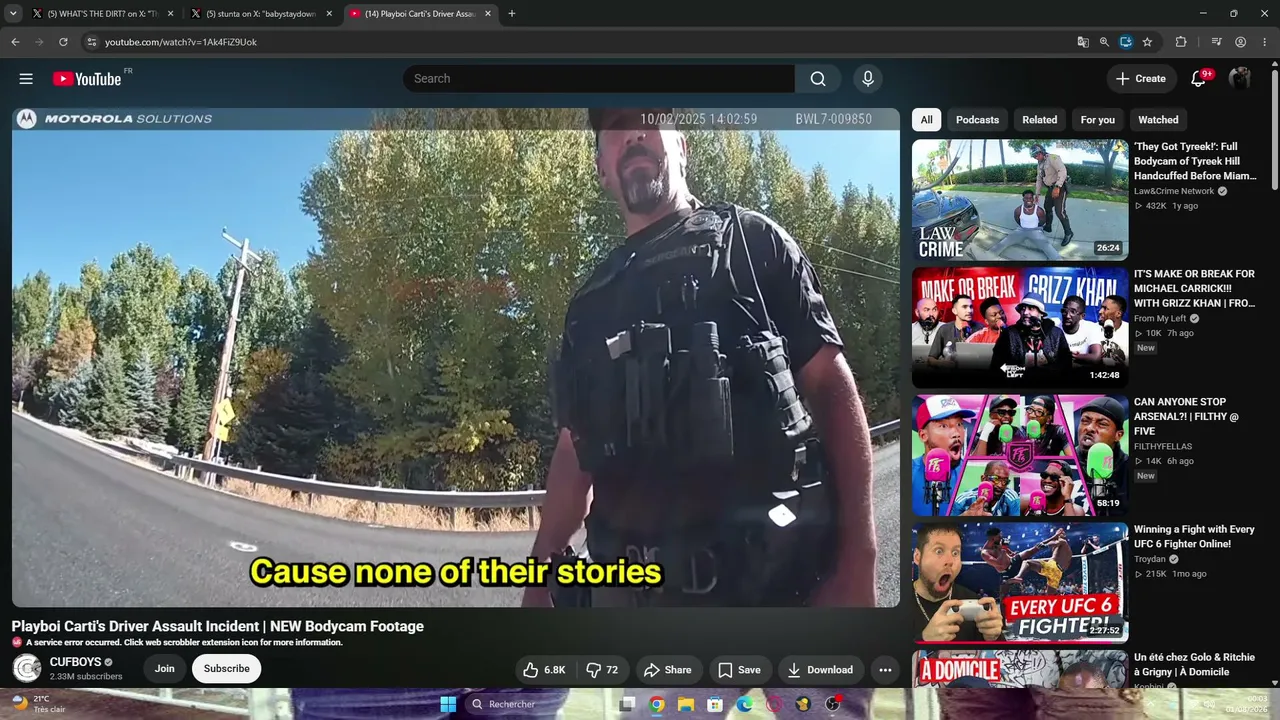1280x720 pixels.
Task: Save the video to a playlist
Action: point(739,670)
